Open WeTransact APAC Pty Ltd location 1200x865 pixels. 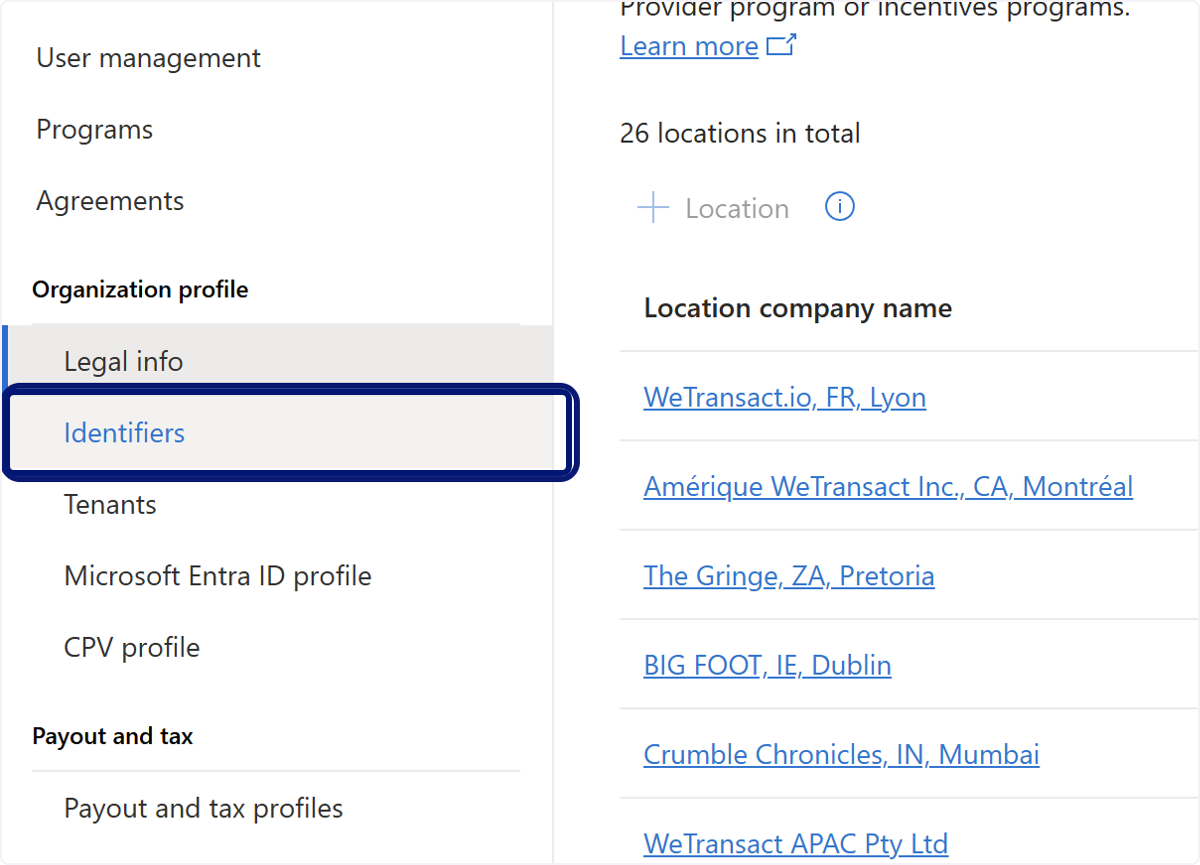click(x=795, y=843)
